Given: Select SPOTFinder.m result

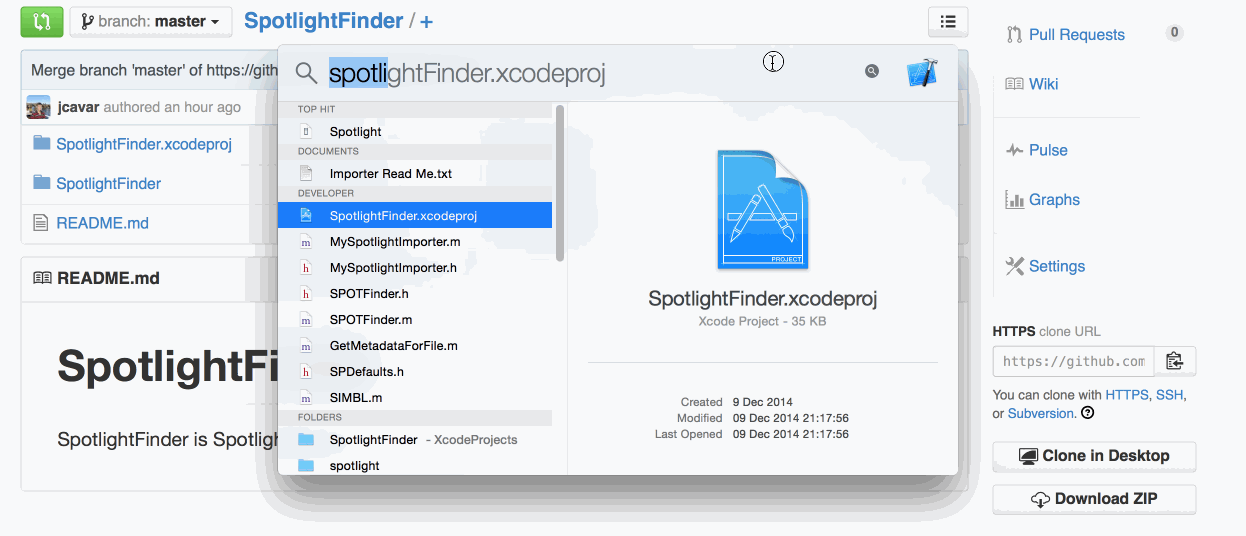Looking at the screenshot, I should (415, 319).
